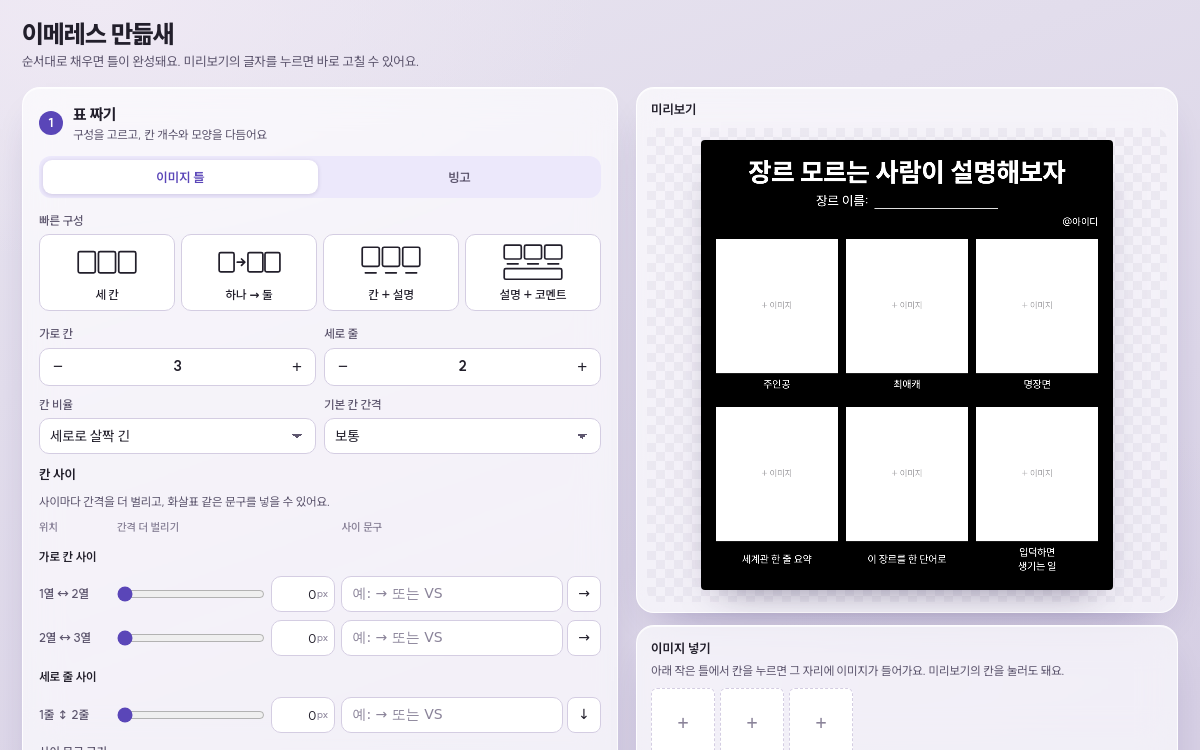Focus the 사이 문구 input for 1줄 ↕ 2줄

452,715
